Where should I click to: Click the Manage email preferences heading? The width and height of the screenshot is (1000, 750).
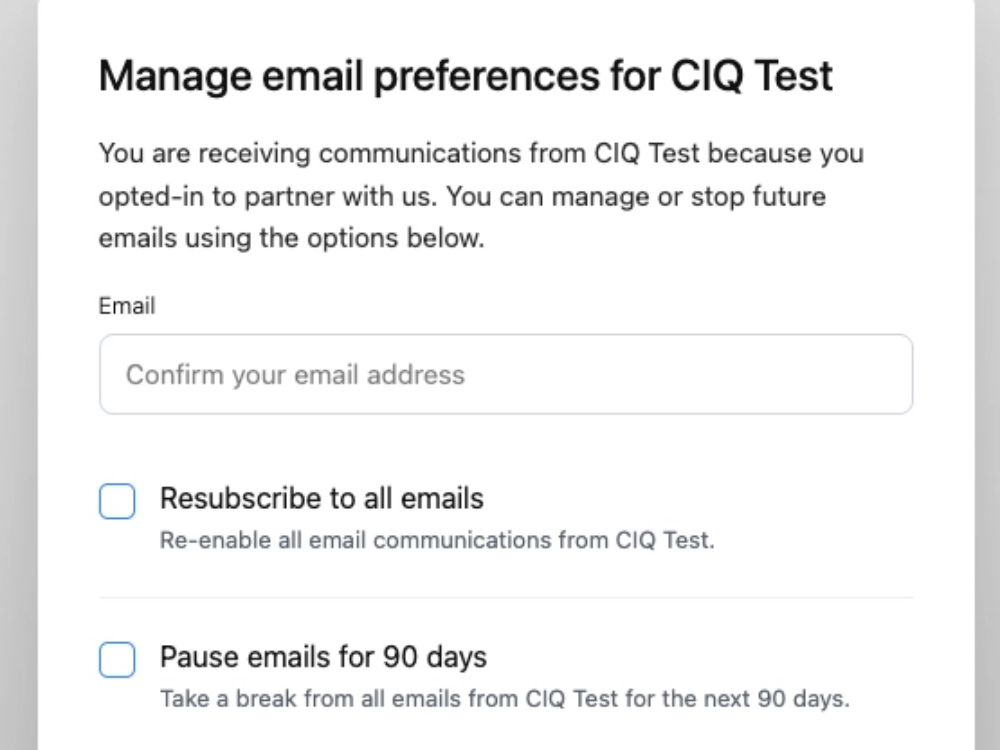(465, 76)
